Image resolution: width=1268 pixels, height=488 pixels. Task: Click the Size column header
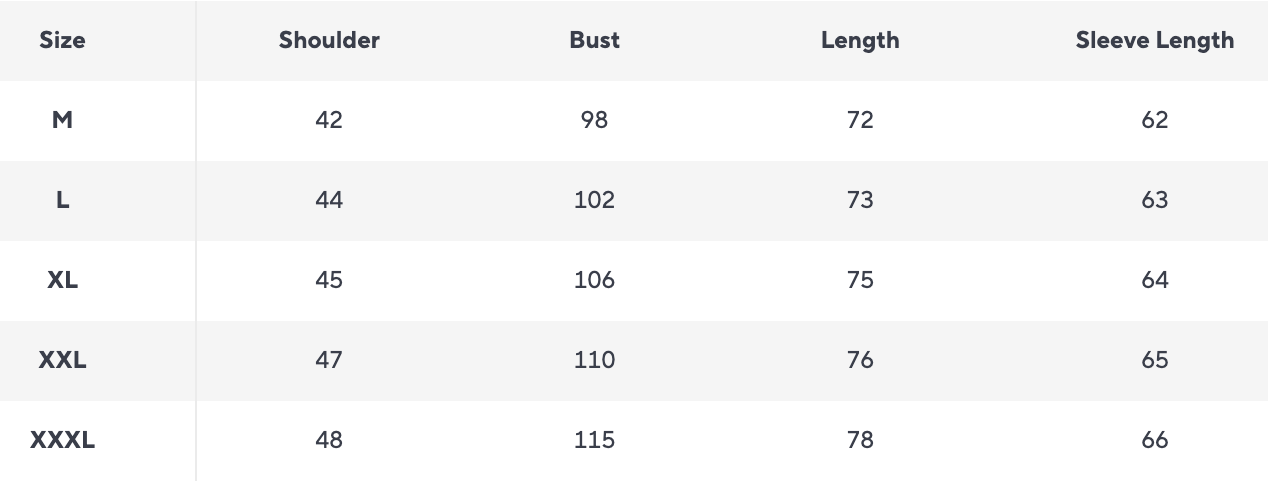[62, 41]
